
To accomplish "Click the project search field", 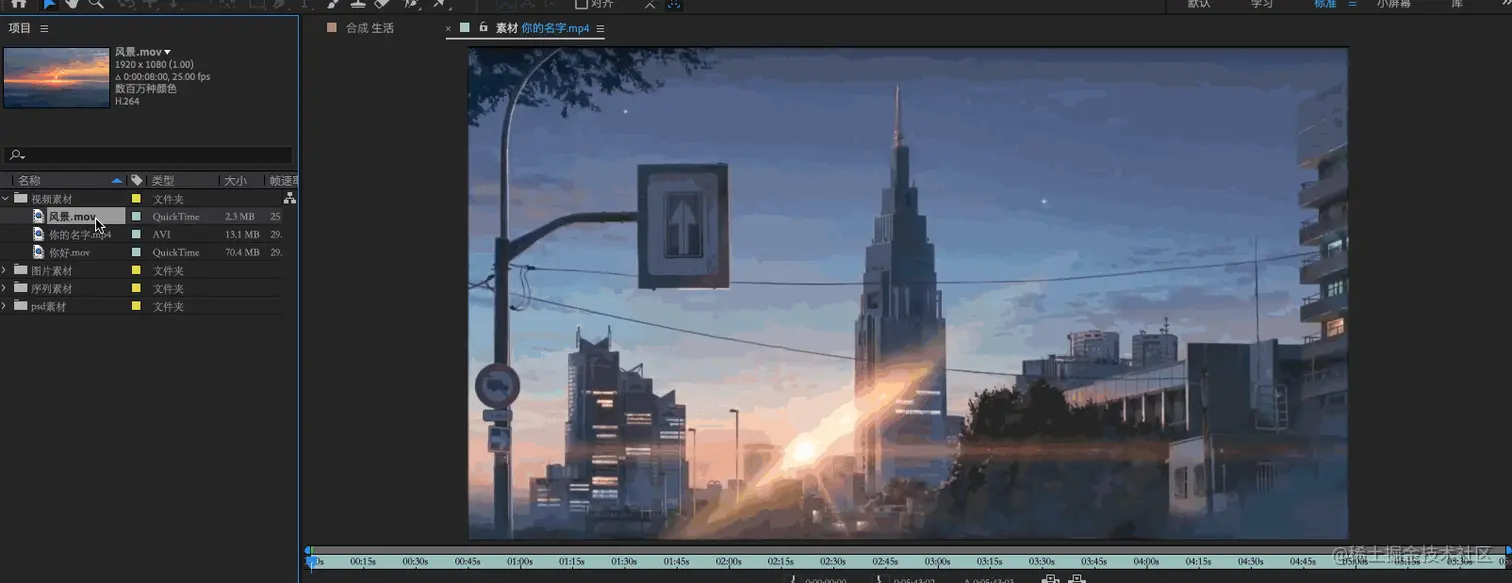I will 148,155.
